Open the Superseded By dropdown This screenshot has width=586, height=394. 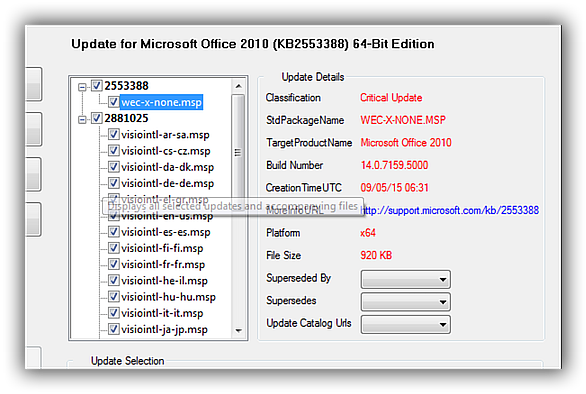405,279
